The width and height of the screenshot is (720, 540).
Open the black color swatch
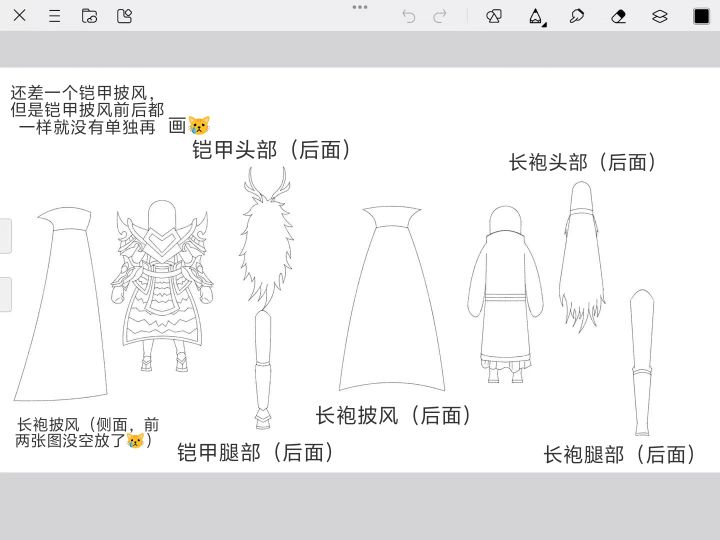(701, 16)
